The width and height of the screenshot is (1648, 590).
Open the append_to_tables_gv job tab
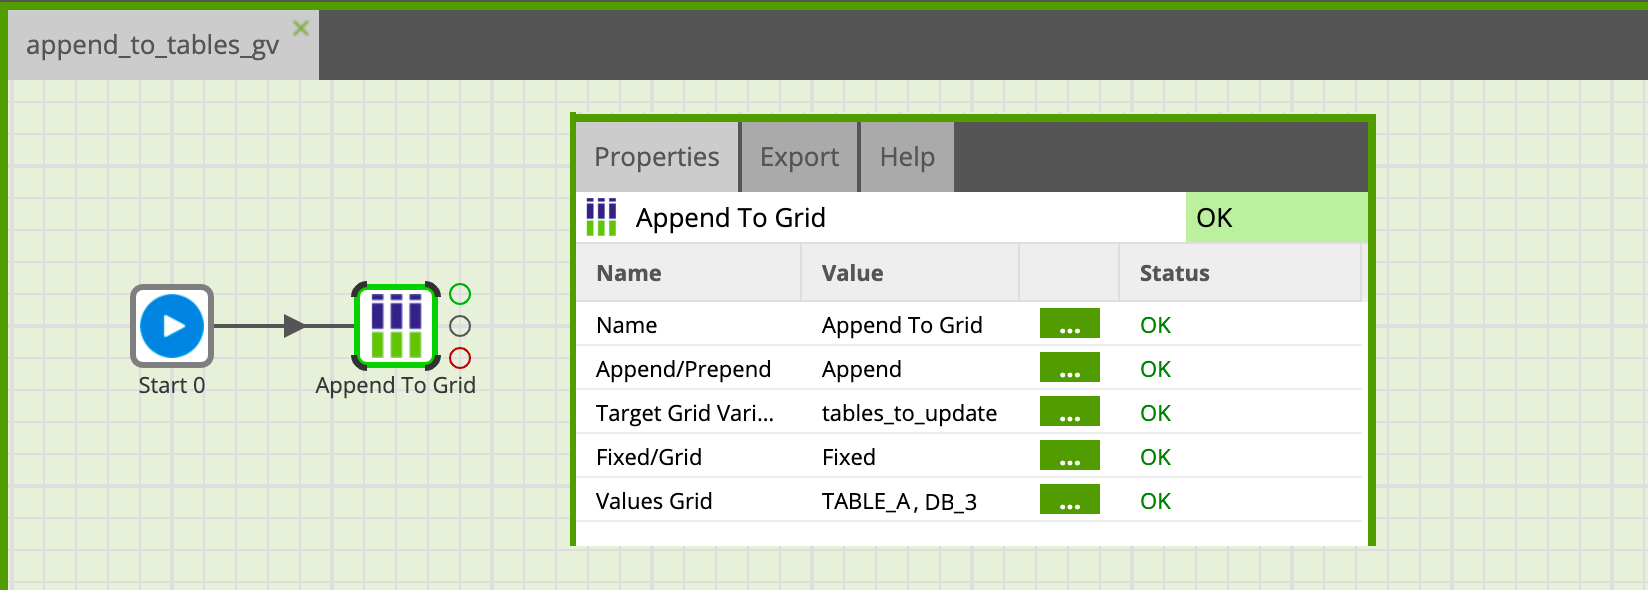click(152, 46)
